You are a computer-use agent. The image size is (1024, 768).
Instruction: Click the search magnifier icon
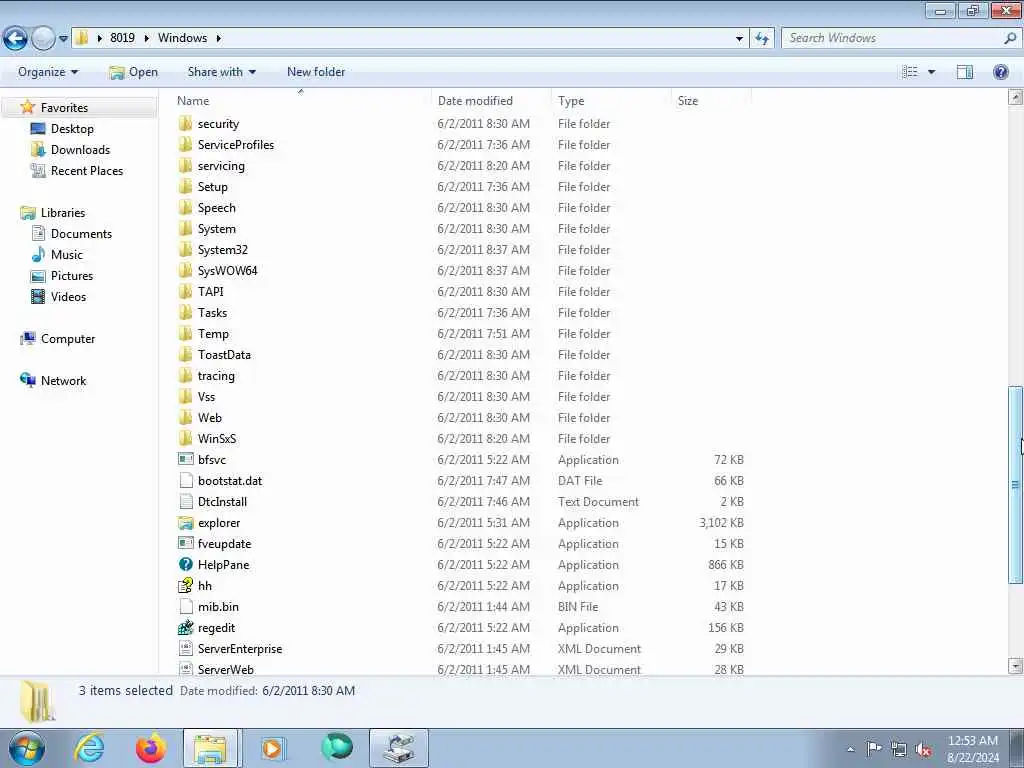click(x=1010, y=38)
